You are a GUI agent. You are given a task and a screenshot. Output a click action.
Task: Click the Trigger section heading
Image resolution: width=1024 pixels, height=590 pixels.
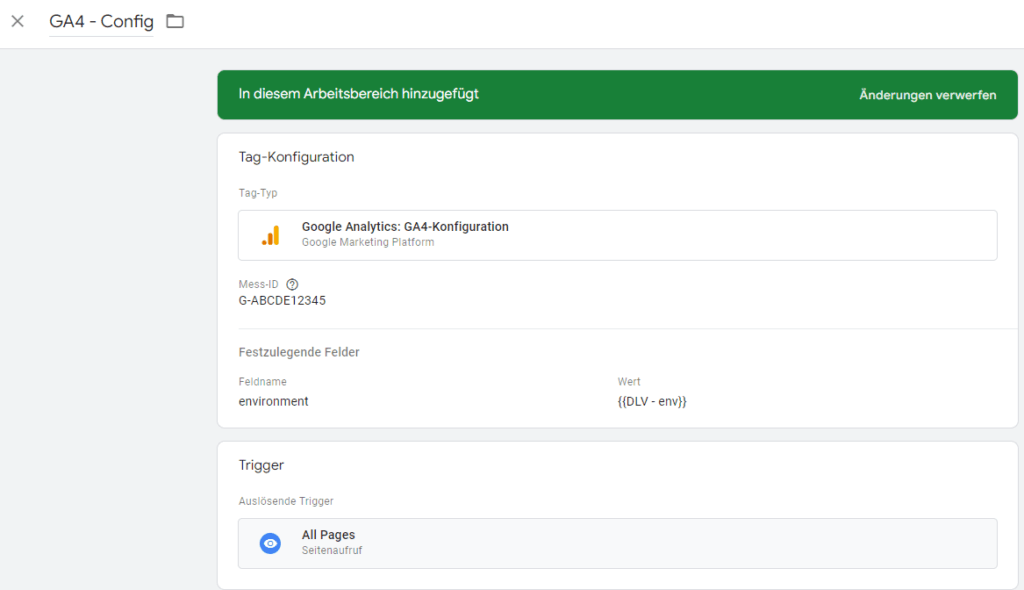[x=261, y=465]
